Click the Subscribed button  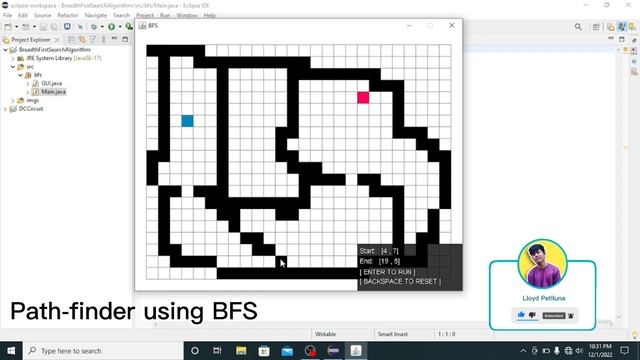pos(554,316)
